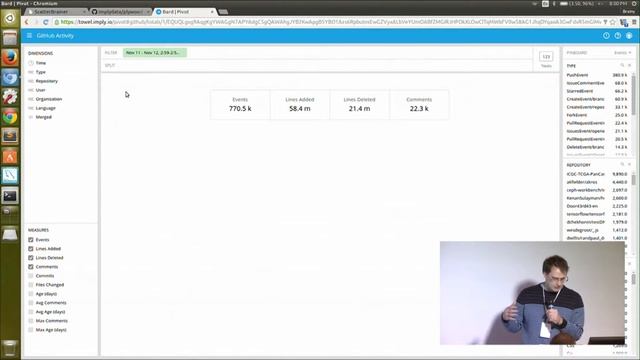Open the system gear menu in top bar
The height and width of the screenshot is (360, 640).
coord(634,4)
